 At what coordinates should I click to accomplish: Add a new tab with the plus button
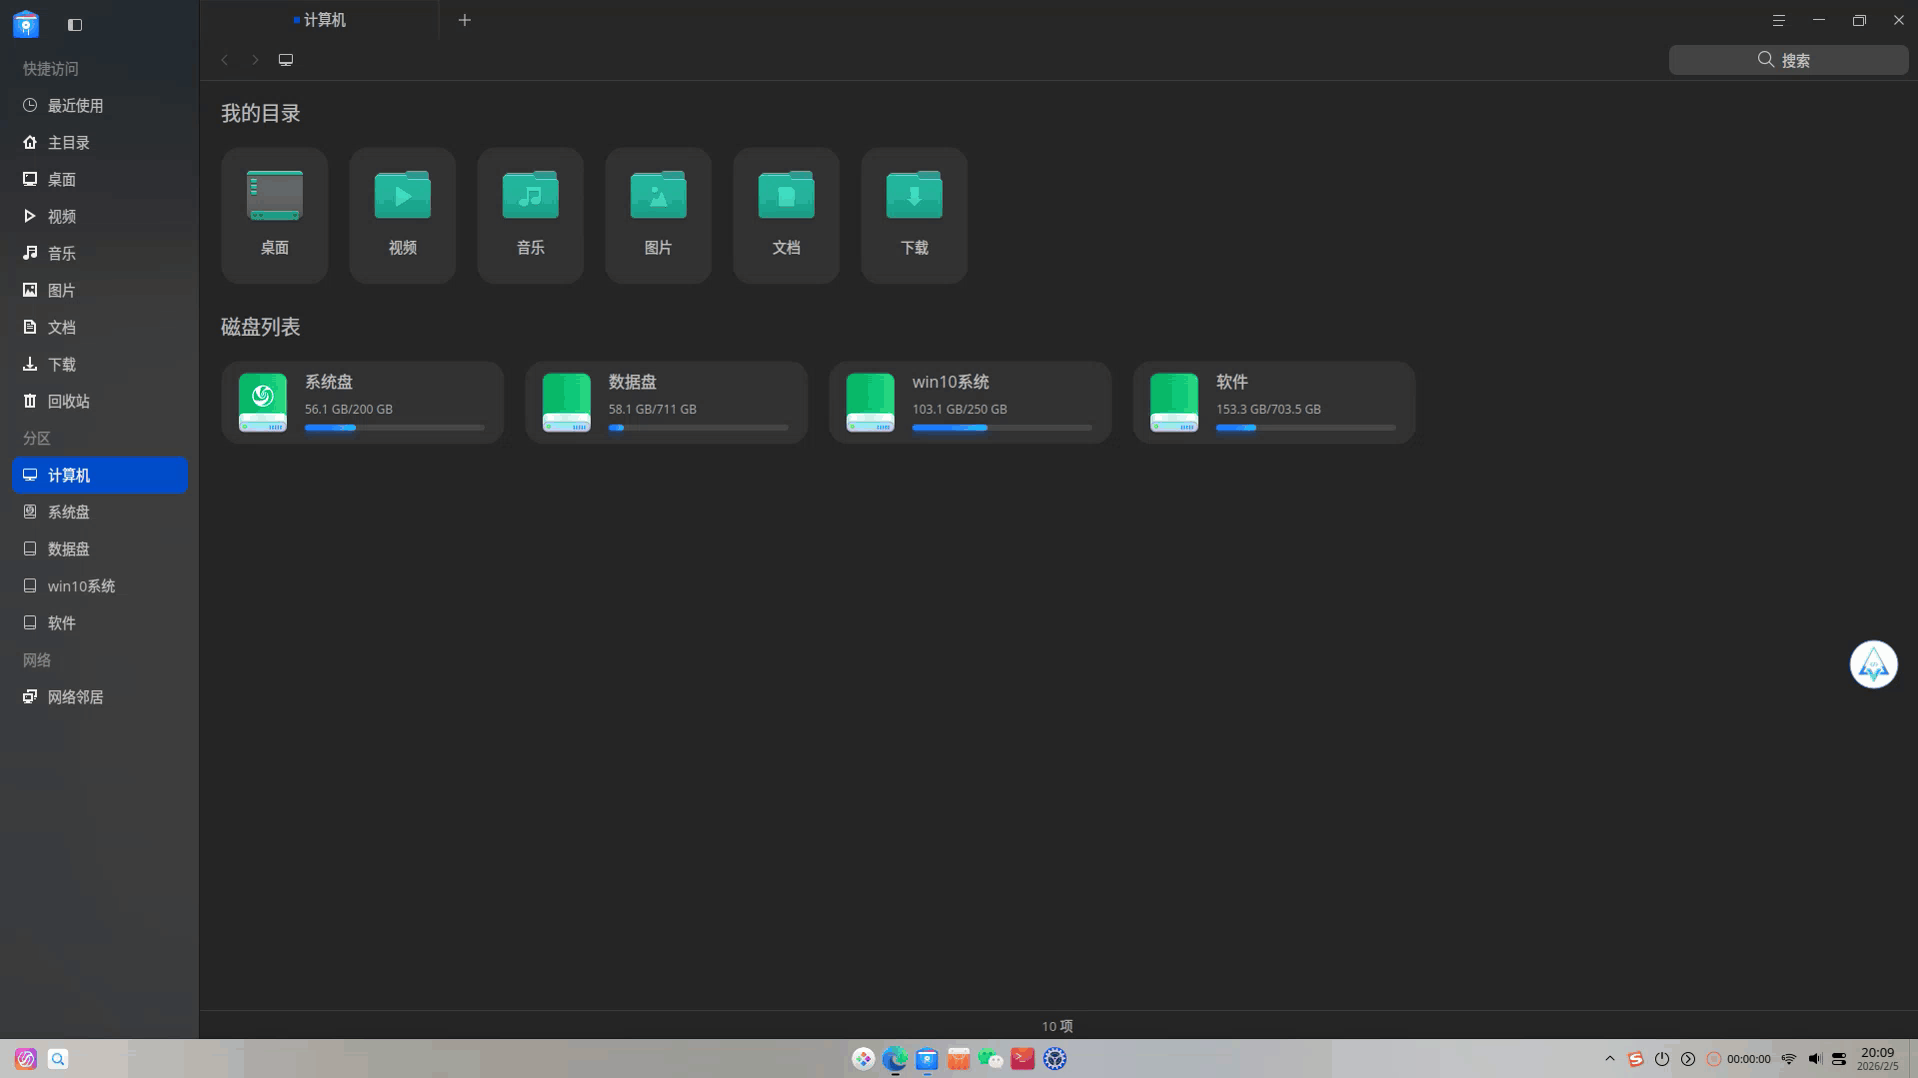coord(464,20)
